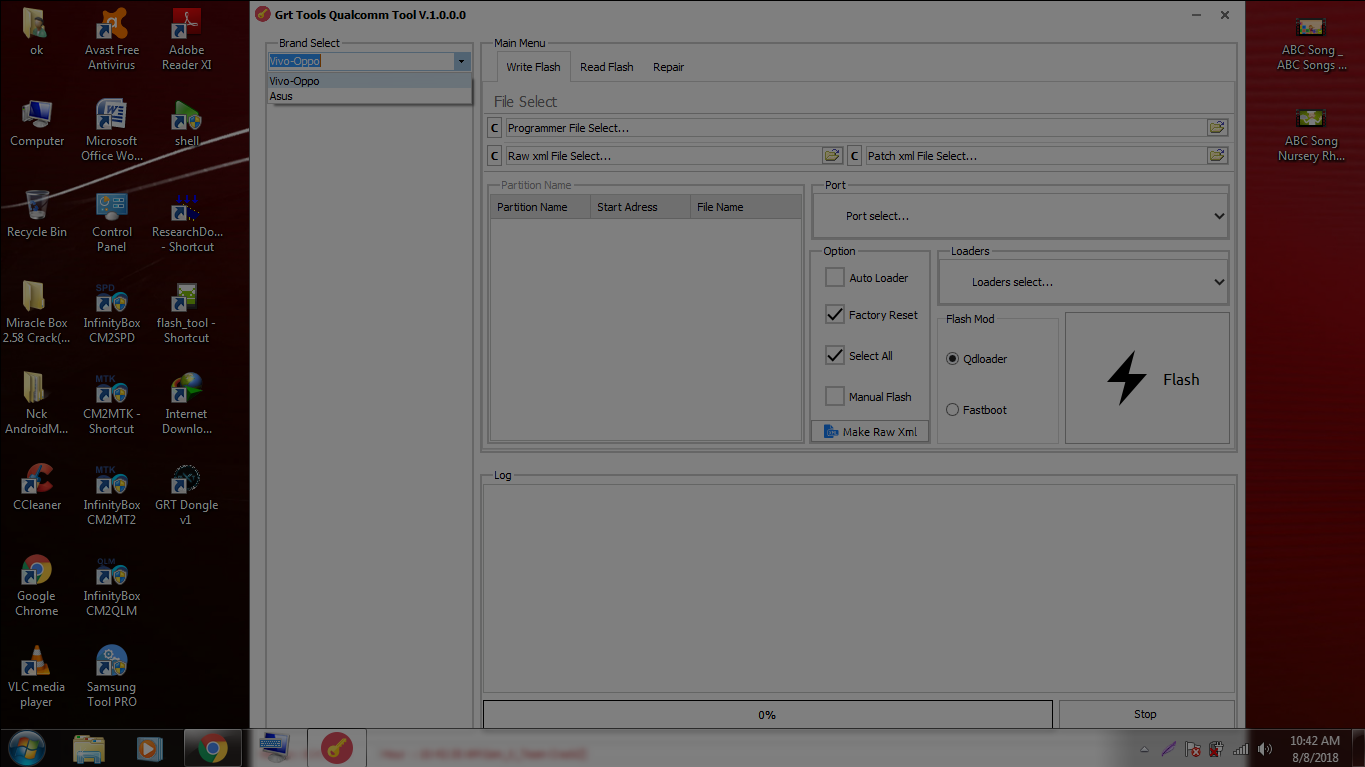Select Fastboot flash mode

[x=952, y=410]
